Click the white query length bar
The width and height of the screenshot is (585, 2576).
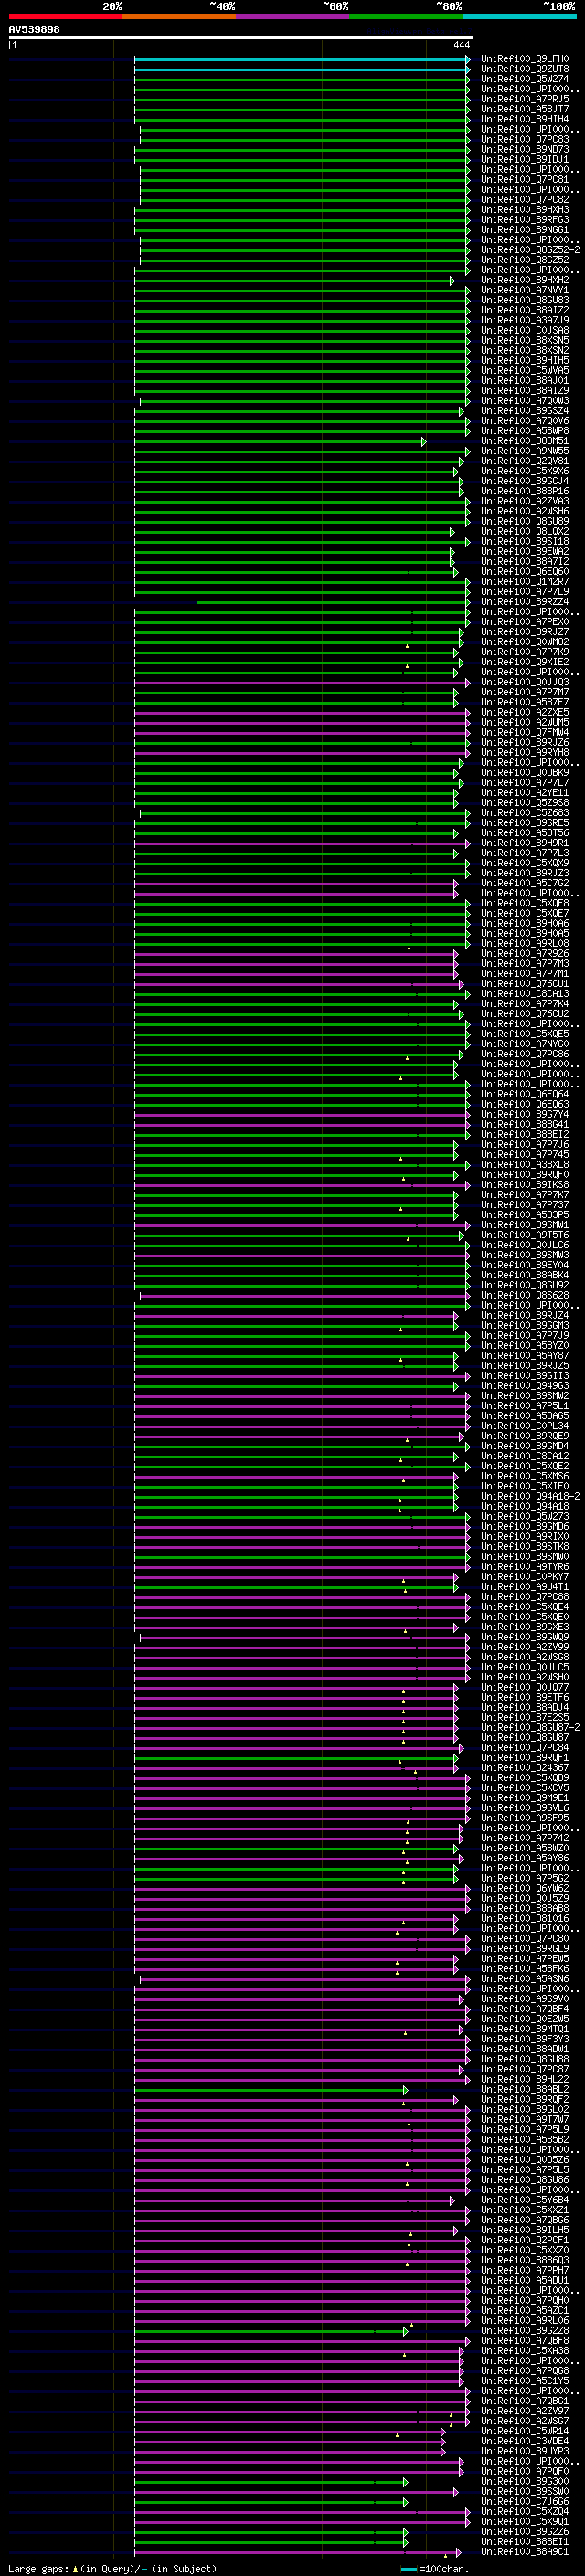(x=240, y=38)
